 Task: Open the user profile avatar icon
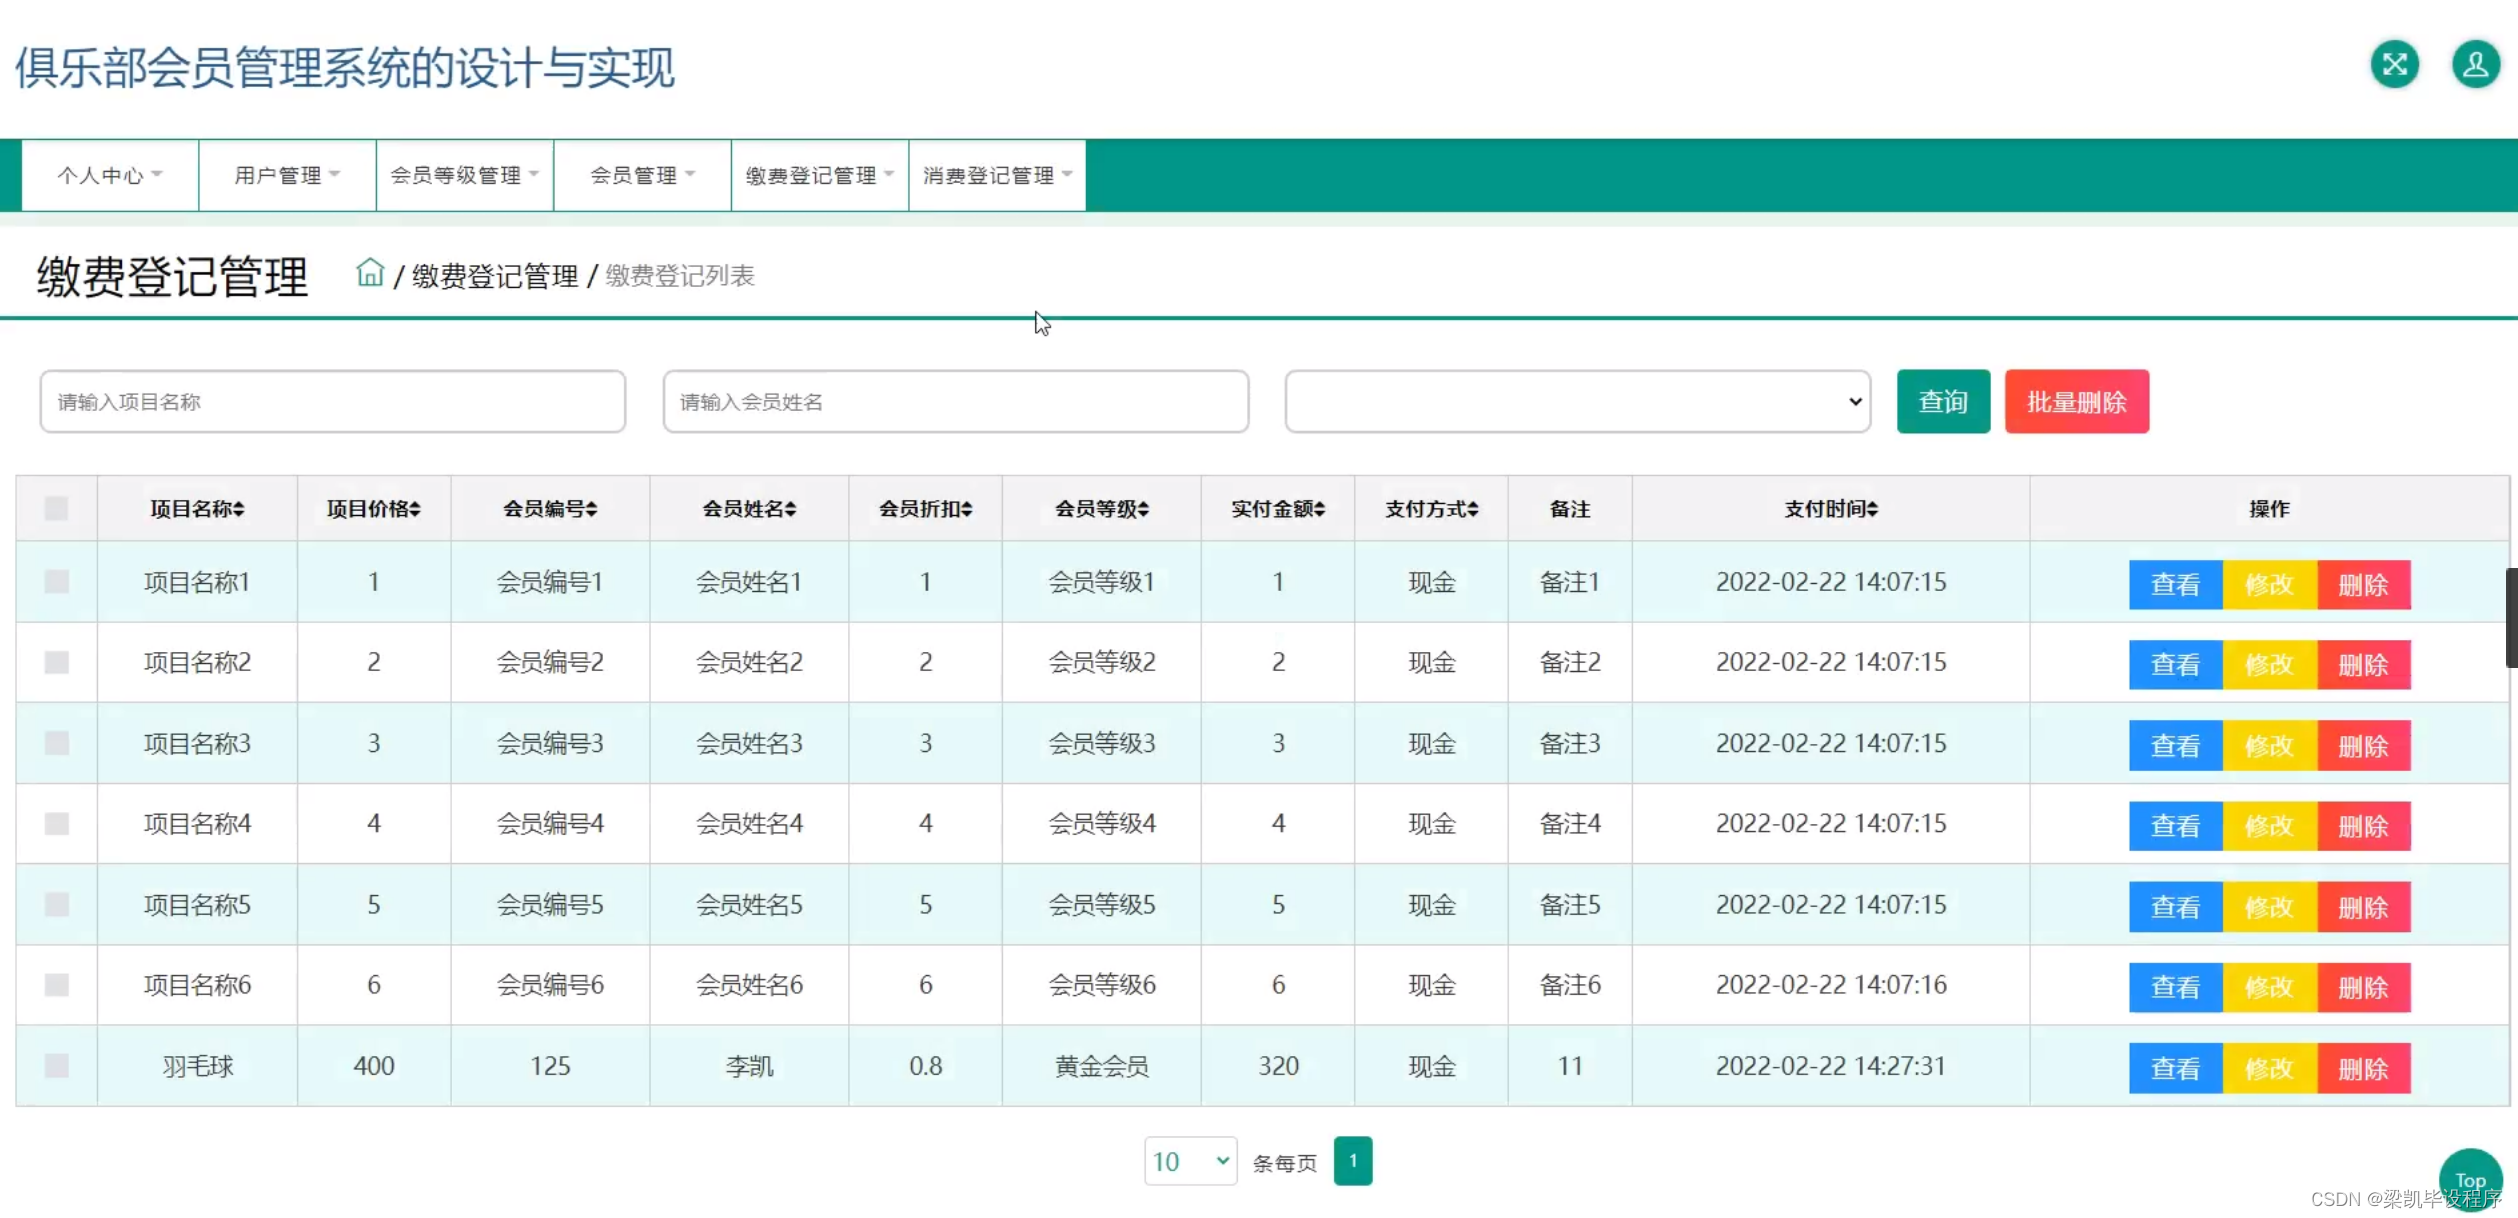(x=2475, y=65)
